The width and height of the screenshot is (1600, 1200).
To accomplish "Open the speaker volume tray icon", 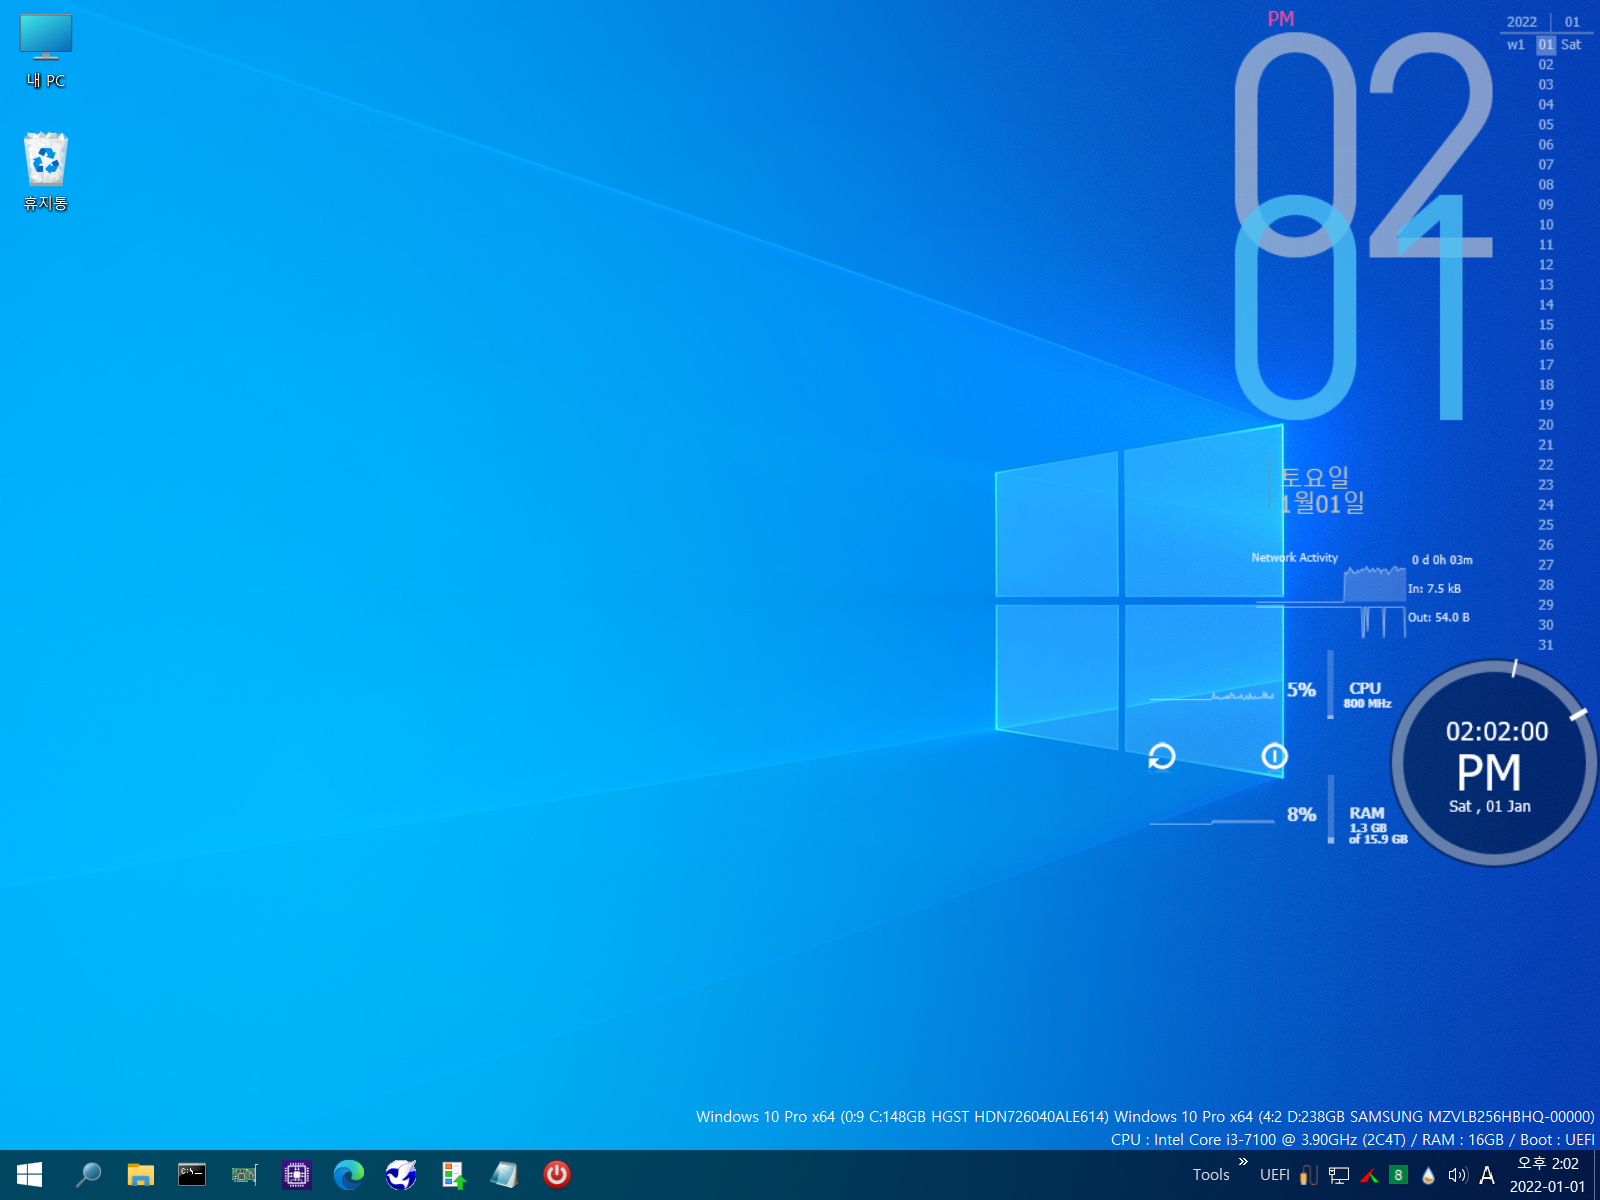I will 1458,1175.
